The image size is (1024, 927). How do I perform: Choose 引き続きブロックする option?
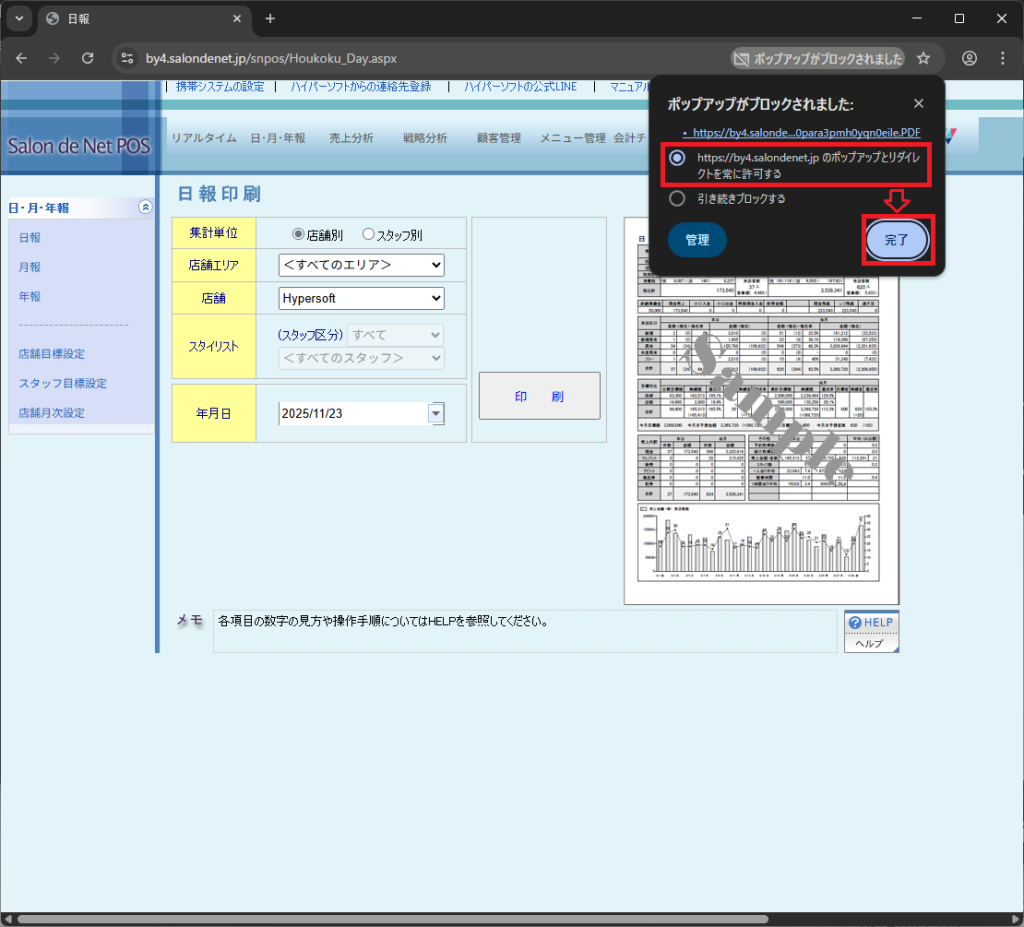click(x=677, y=198)
